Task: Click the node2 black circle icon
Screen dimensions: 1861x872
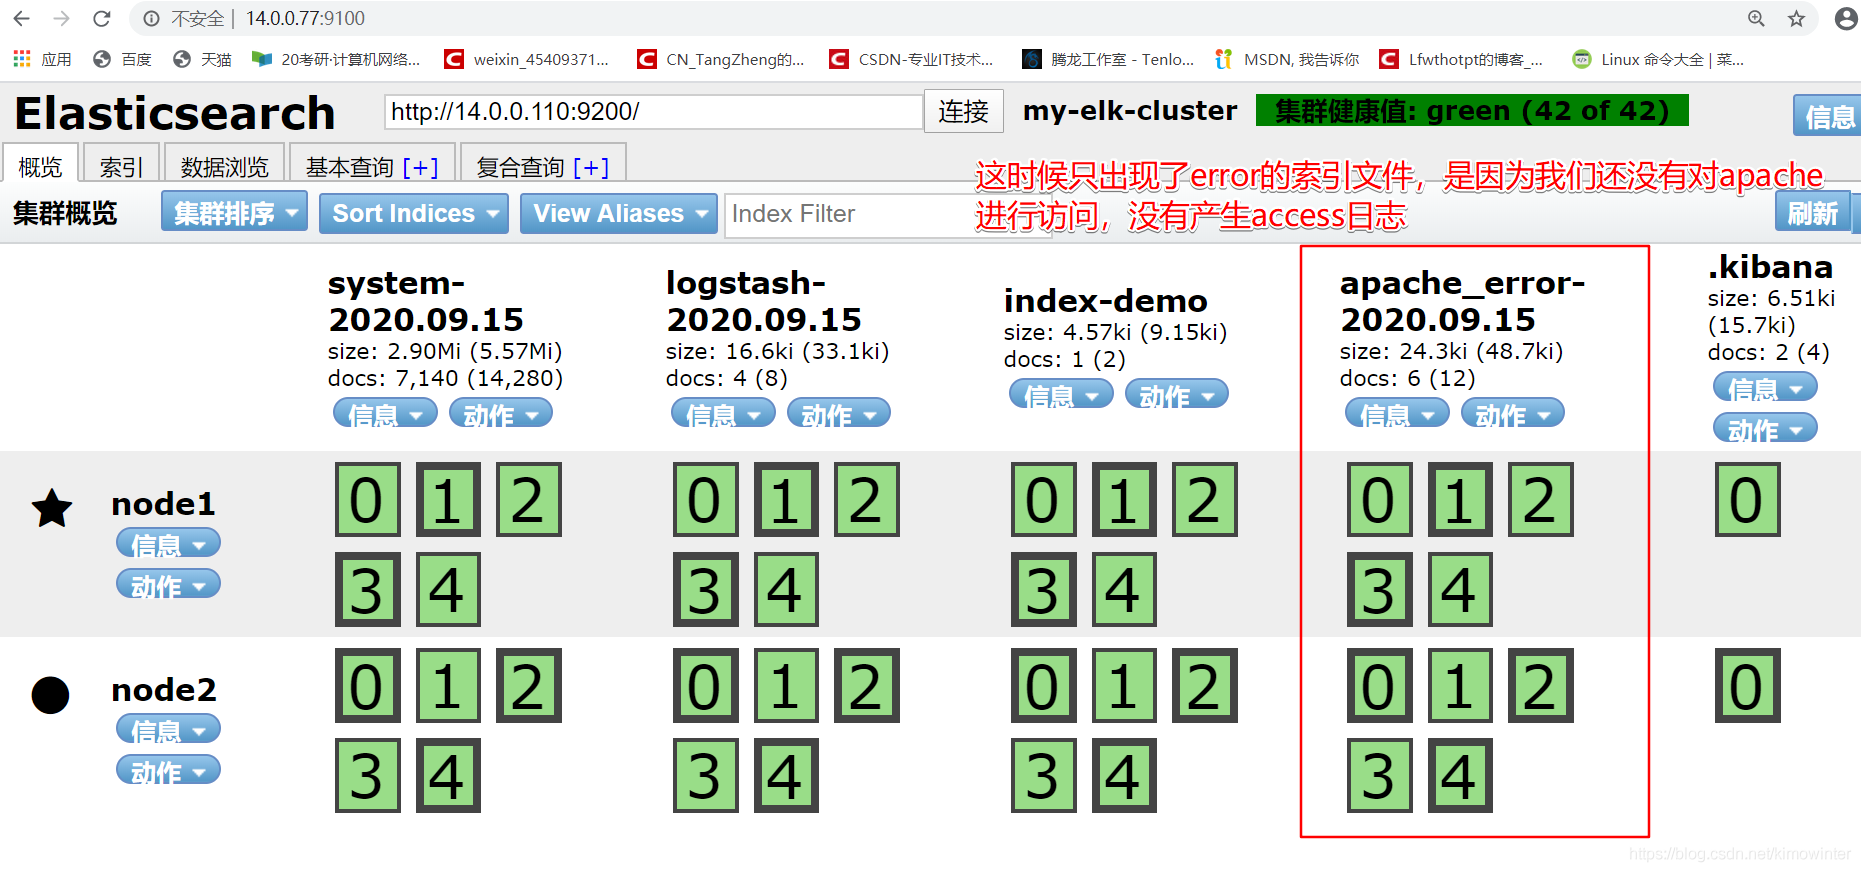Action: [50, 695]
